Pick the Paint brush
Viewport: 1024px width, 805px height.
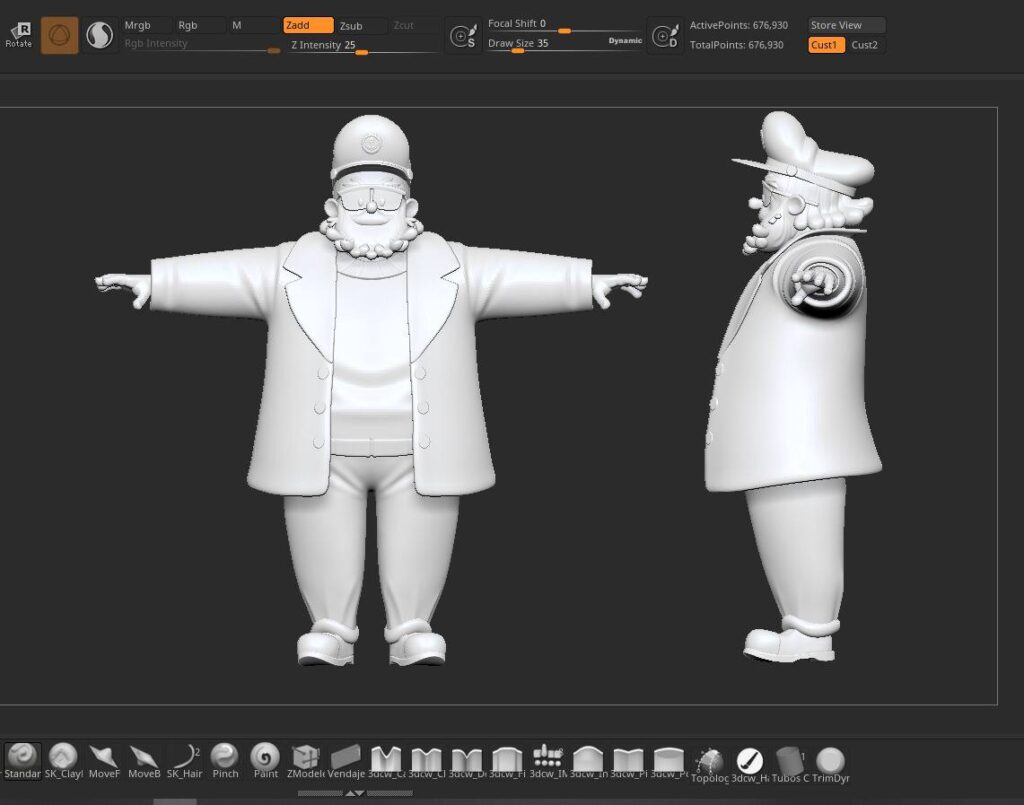pyautogui.click(x=265, y=756)
